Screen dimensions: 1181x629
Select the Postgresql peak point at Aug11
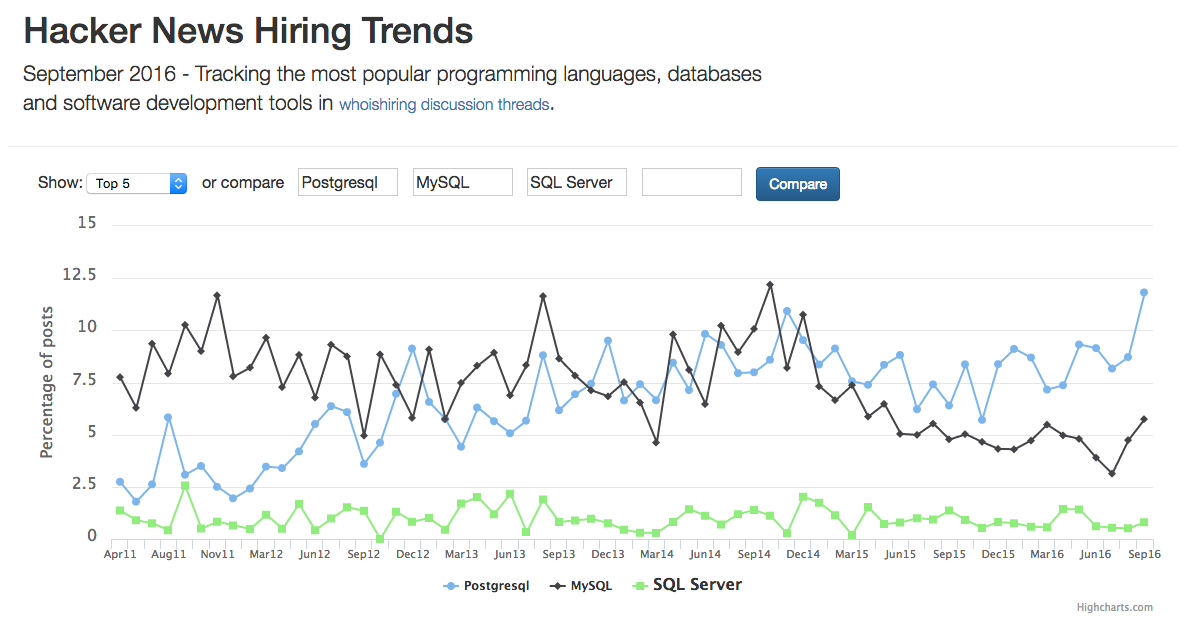click(x=168, y=417)
